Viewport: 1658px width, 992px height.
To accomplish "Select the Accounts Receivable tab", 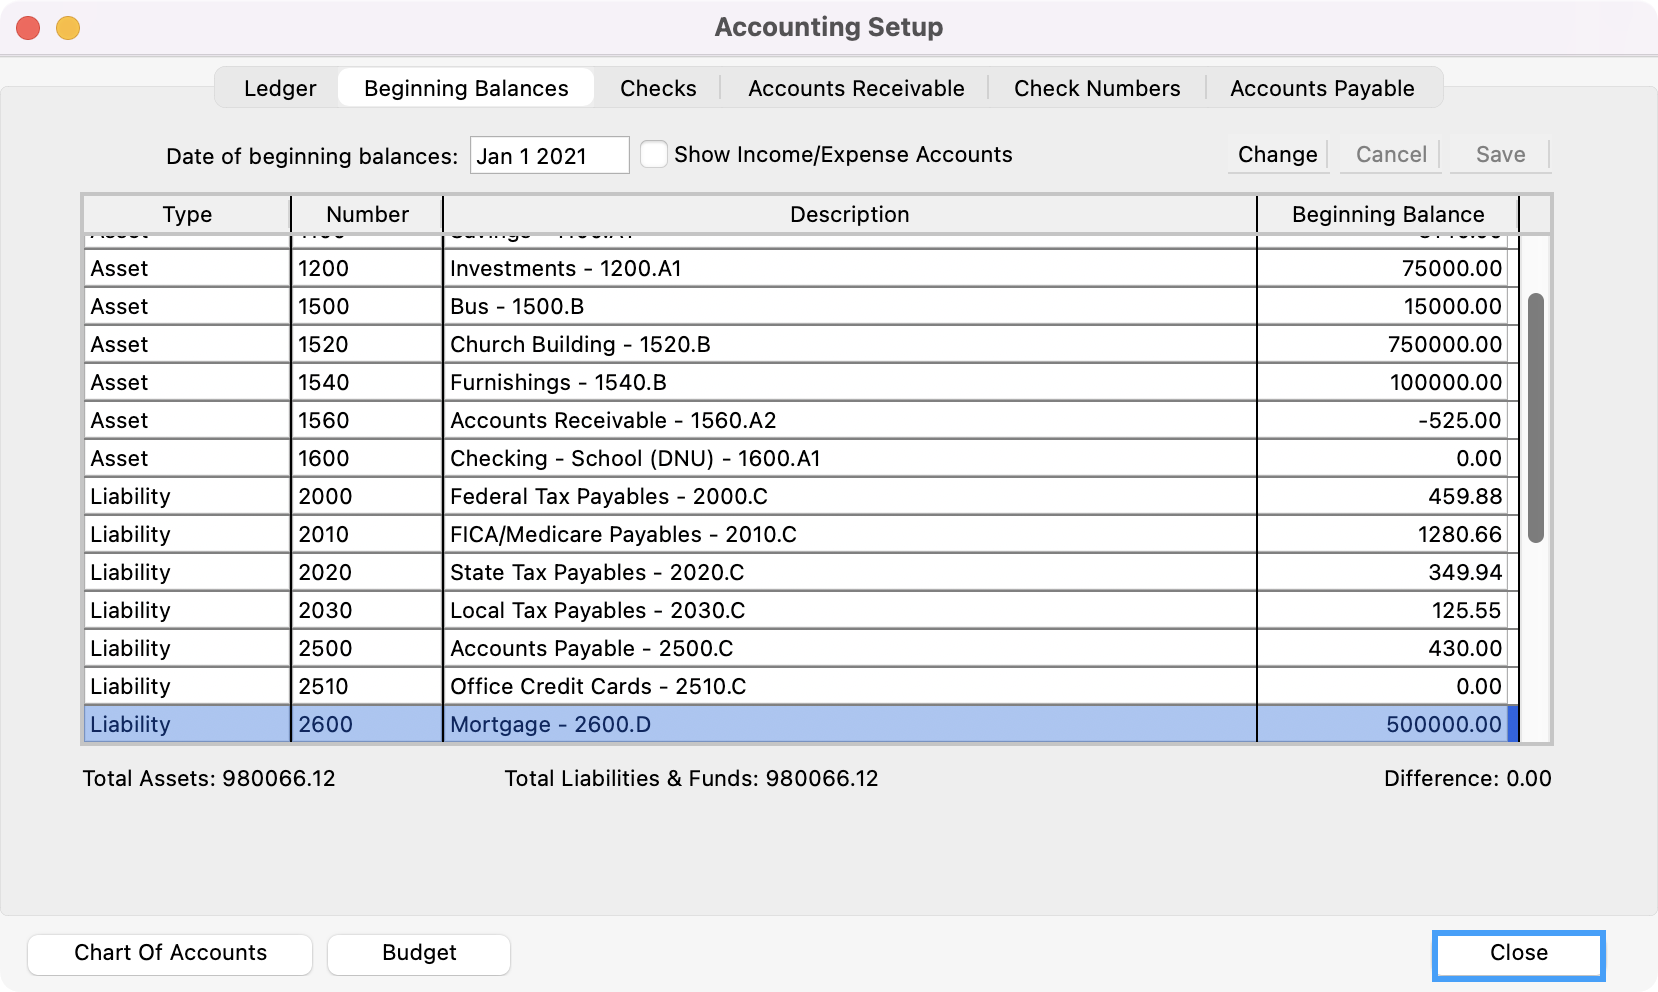I will pos(855,88).
